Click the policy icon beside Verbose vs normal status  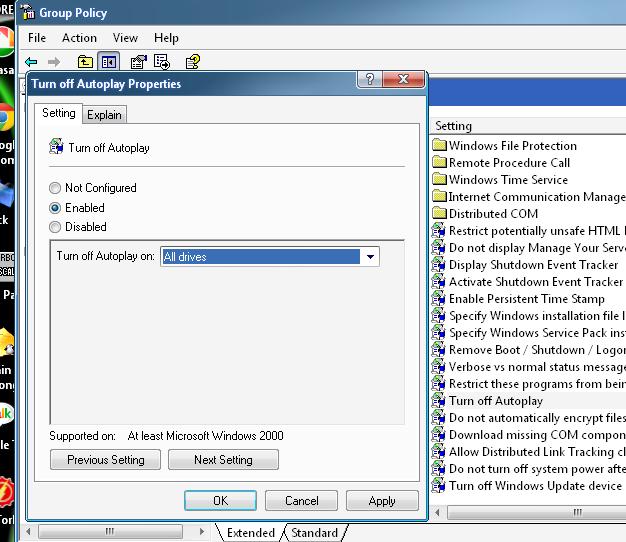click(438, 366)
